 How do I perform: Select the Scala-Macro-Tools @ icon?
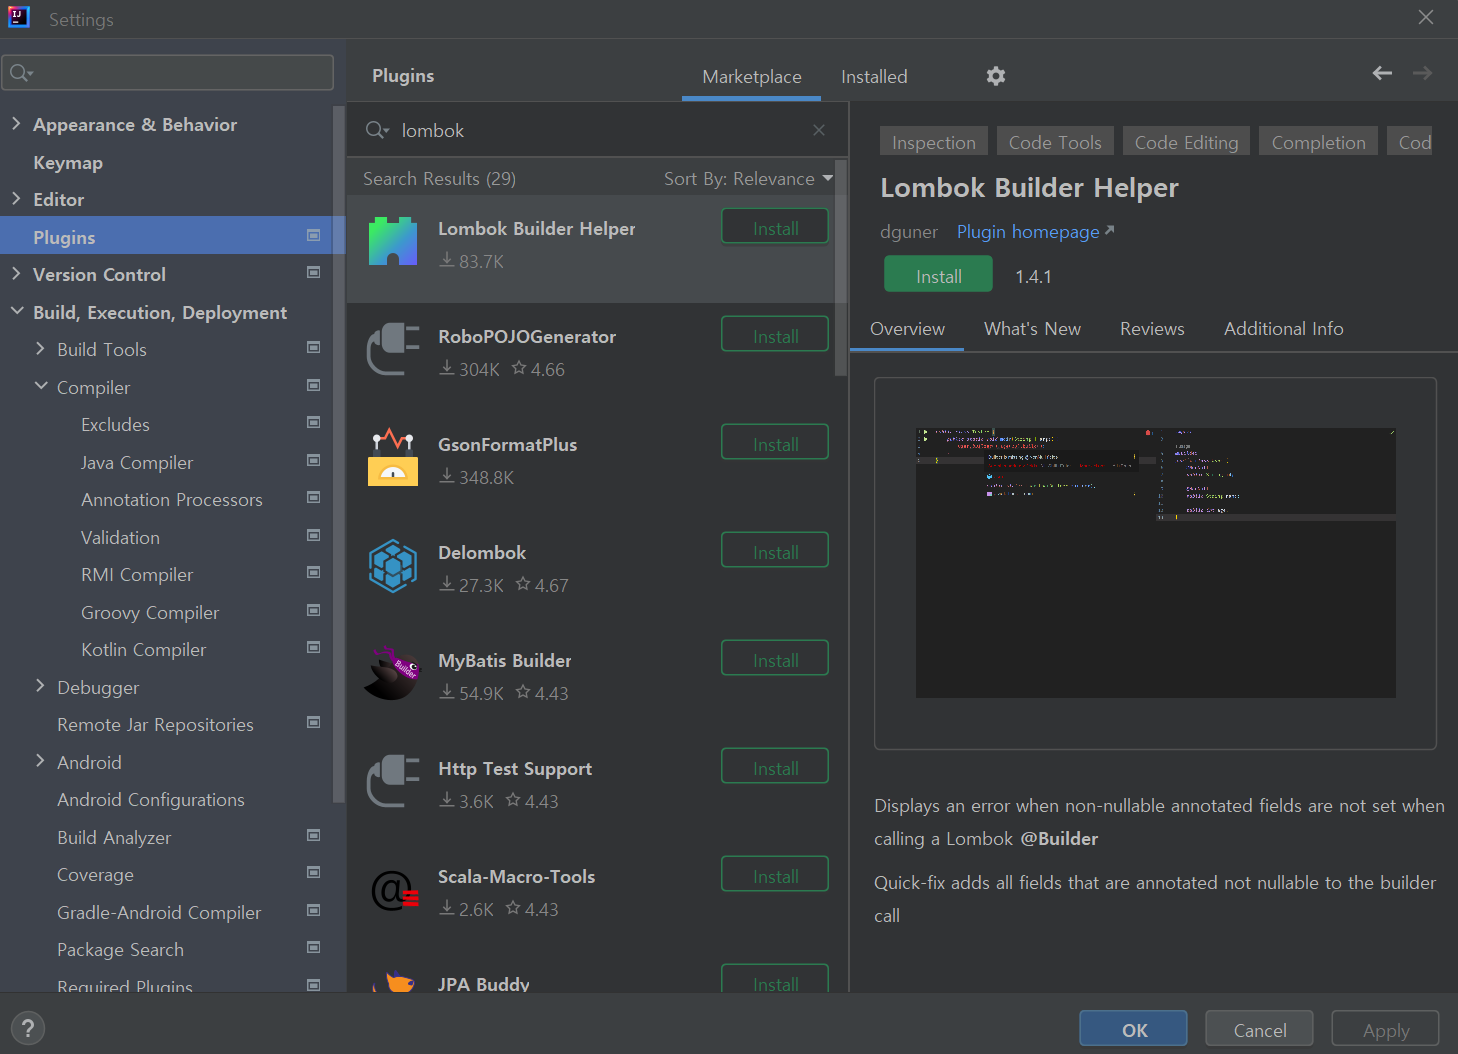(x=393, y=889)
